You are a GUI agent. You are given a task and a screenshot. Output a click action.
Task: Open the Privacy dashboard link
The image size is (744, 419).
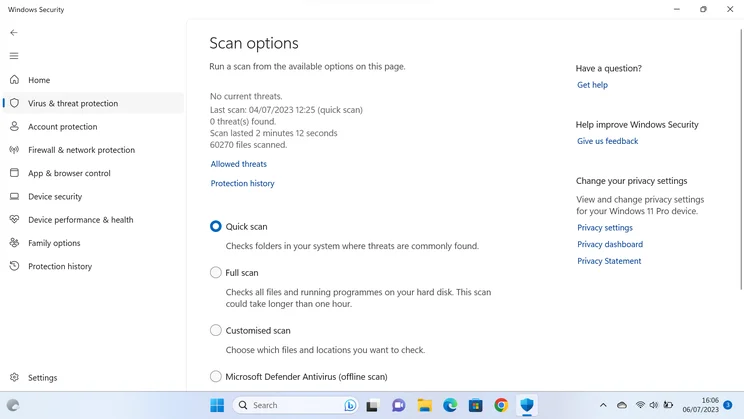point(610,244)
